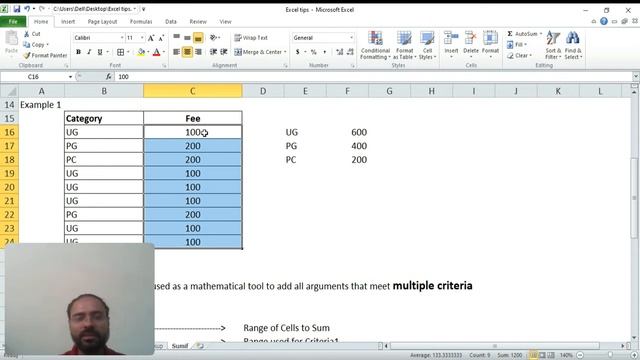Click the Undo icon in quick access toolbar
The image size is (640, 360).
coord(27,9)
